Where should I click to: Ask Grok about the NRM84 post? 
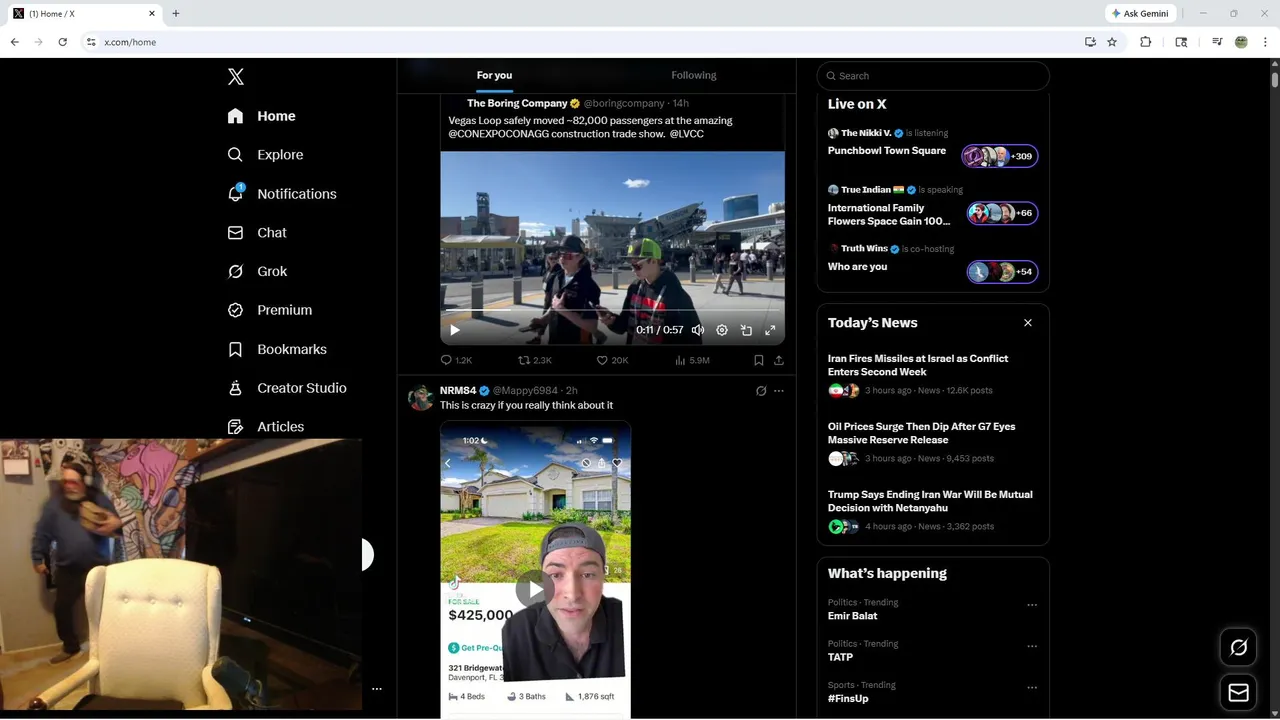click(x=761, y=391)
